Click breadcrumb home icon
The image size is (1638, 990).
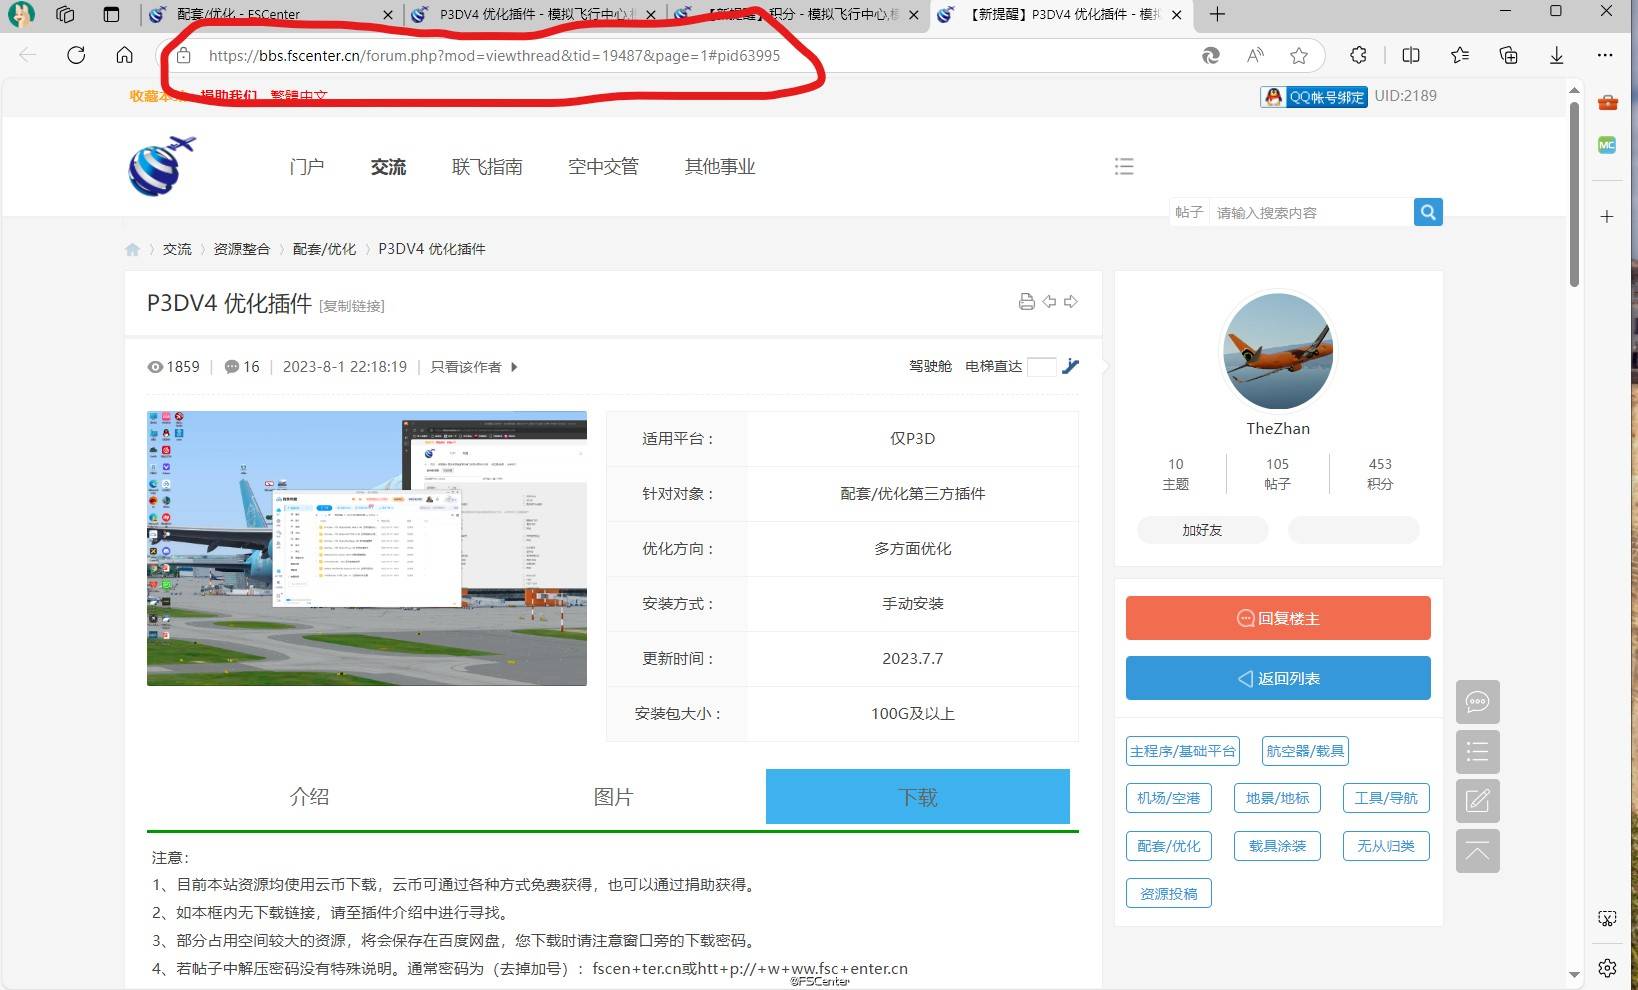click(x=132, y=249)
